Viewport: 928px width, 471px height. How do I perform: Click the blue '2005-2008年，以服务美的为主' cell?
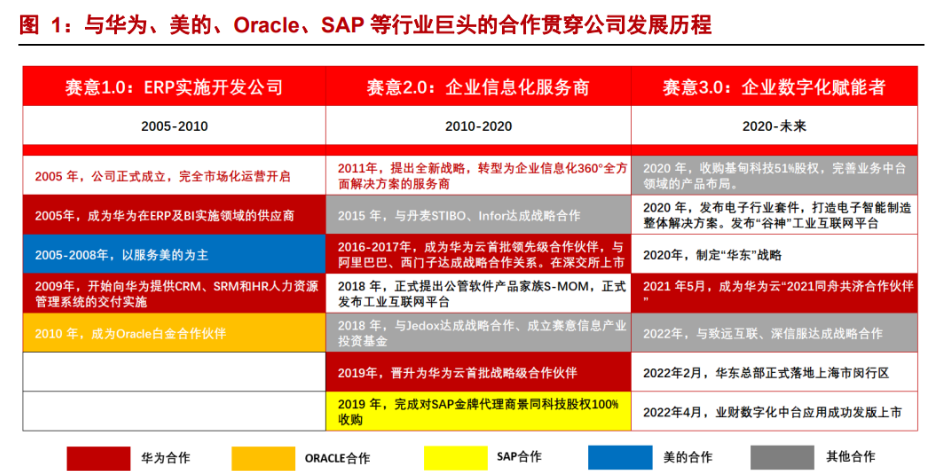[x=174, y=254]
